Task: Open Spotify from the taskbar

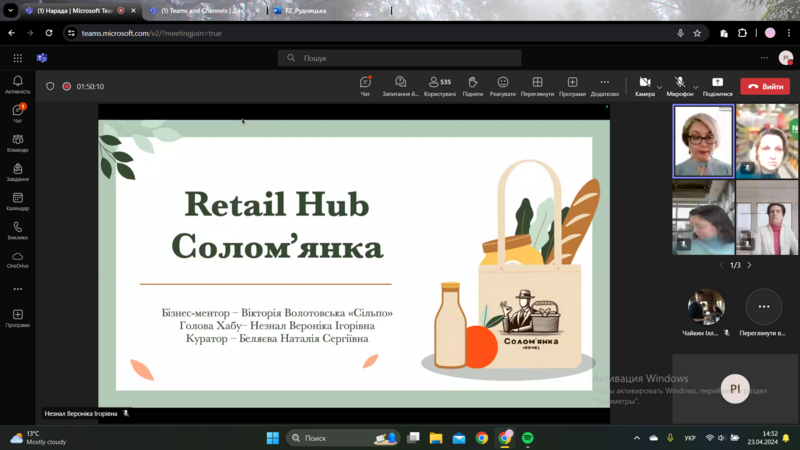Action: [528, 438]
